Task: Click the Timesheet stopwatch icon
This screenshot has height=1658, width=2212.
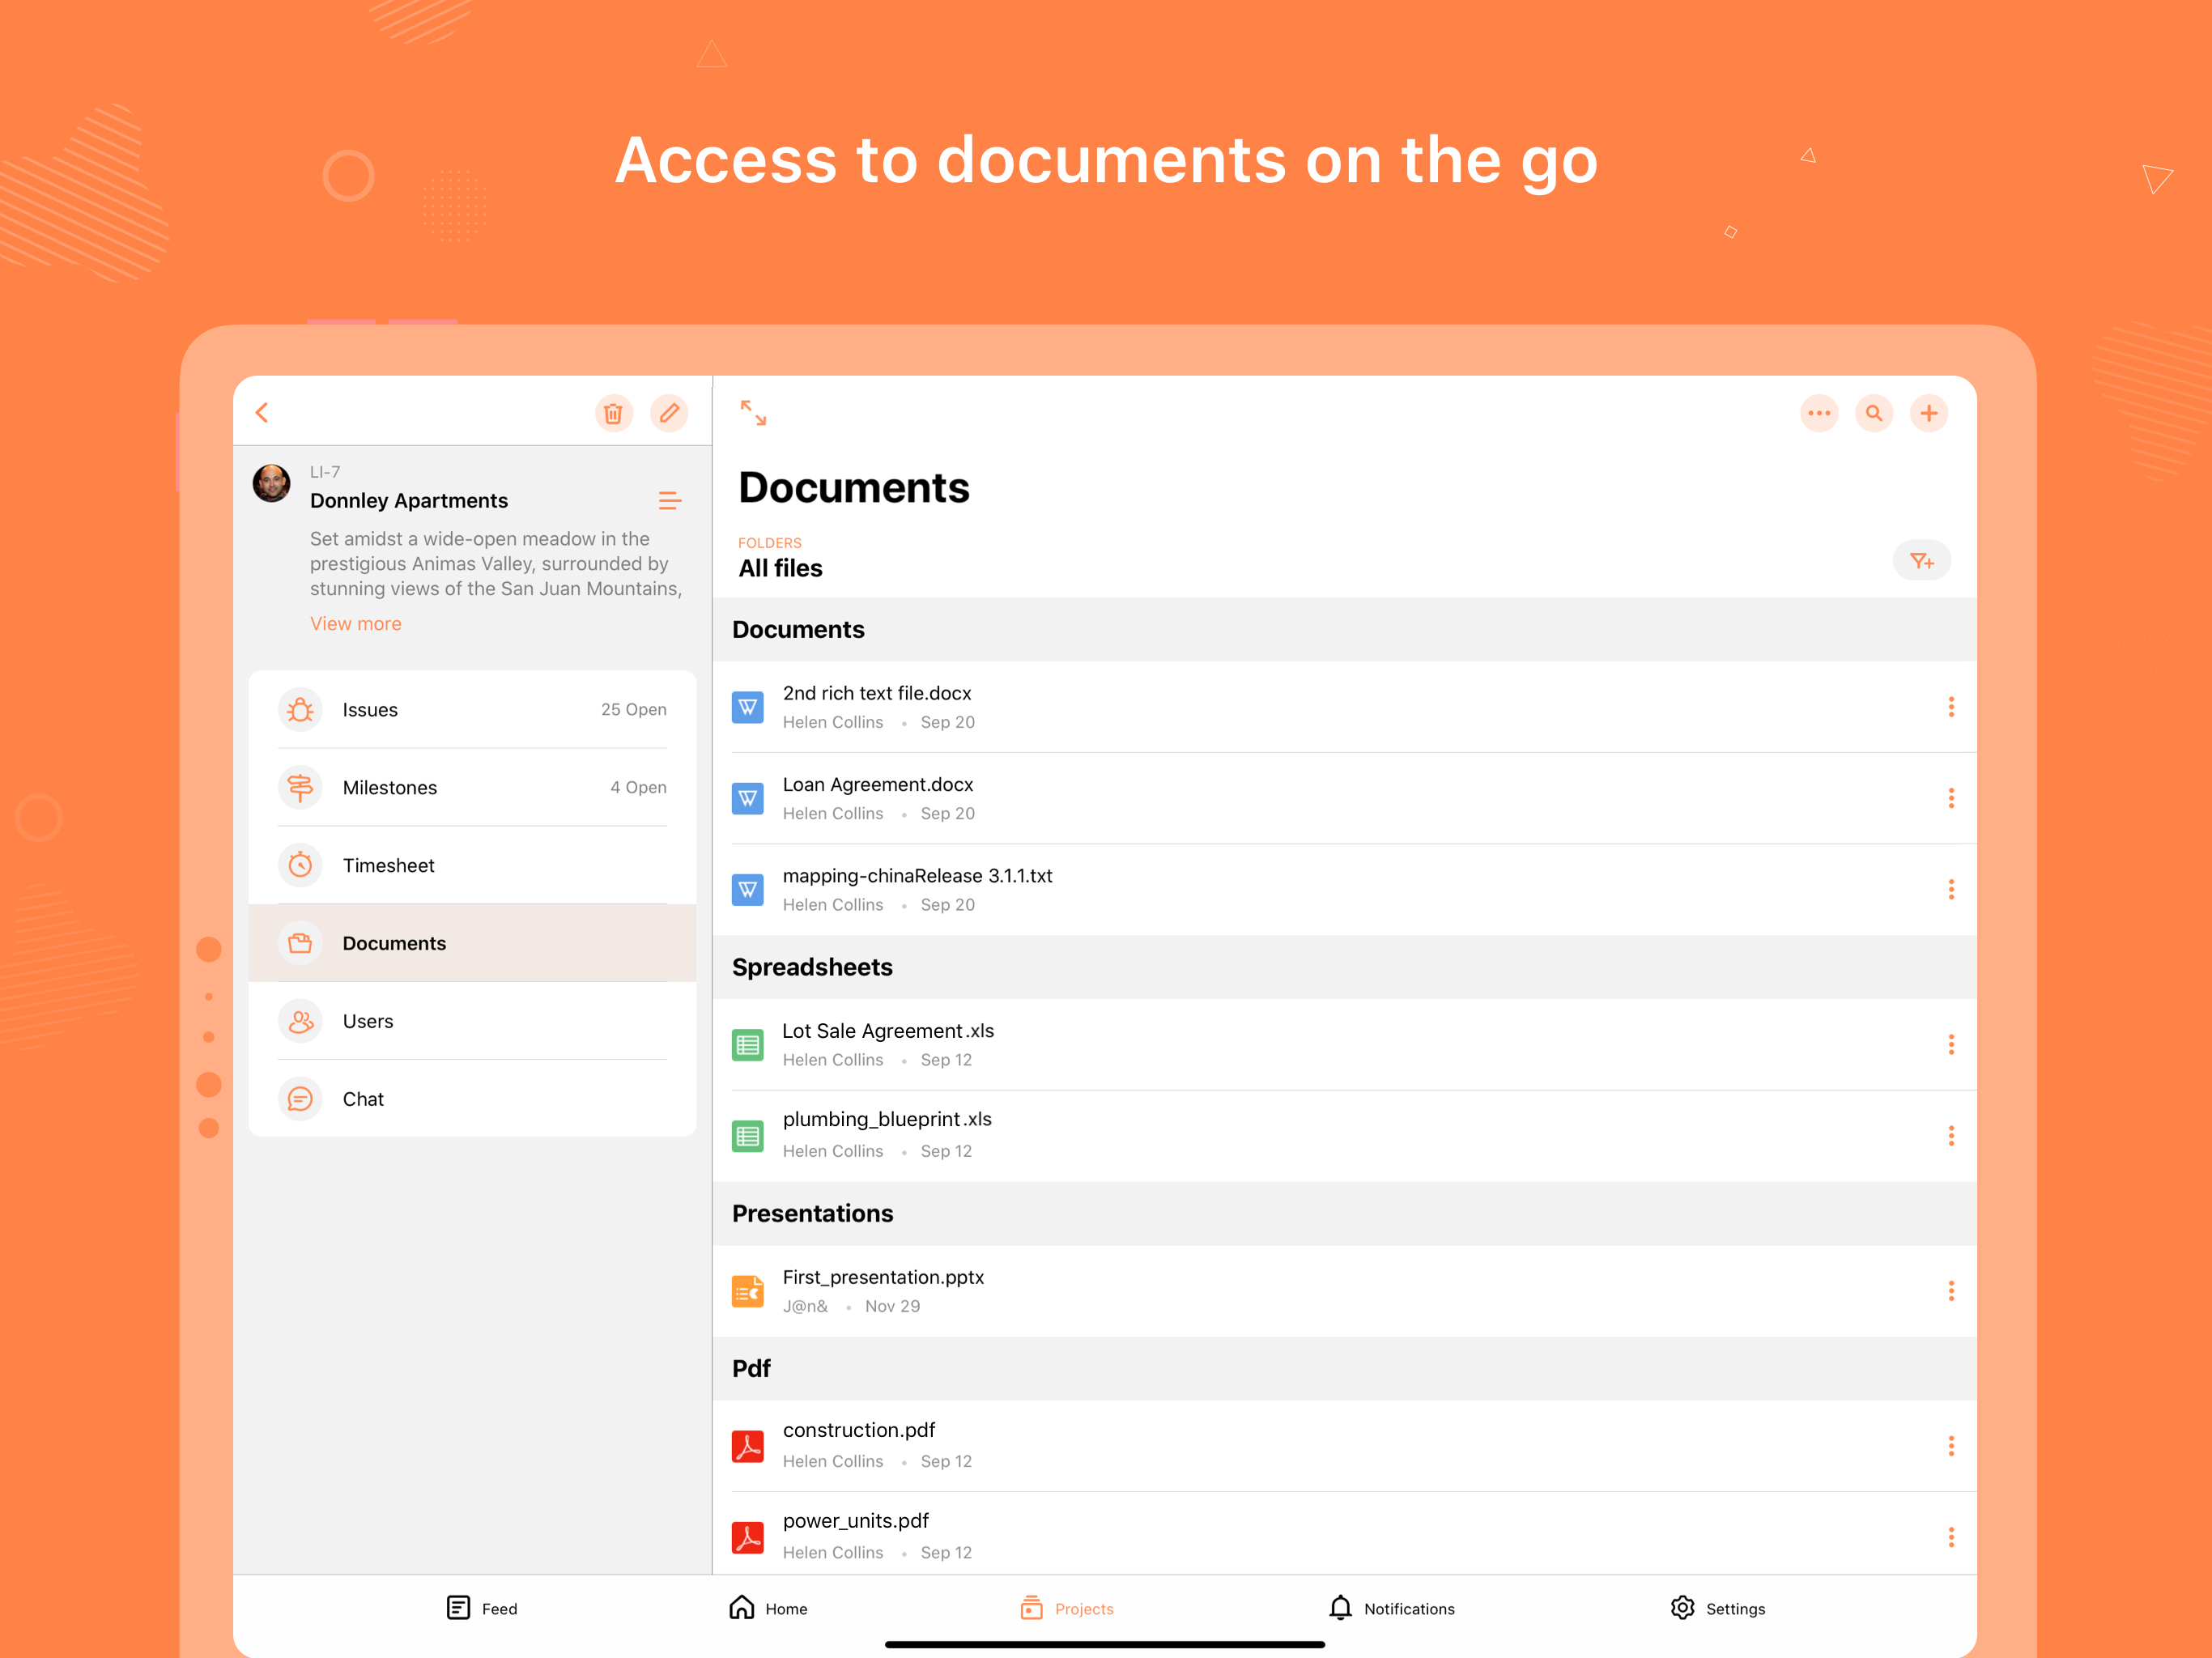Action: (300, 866)
